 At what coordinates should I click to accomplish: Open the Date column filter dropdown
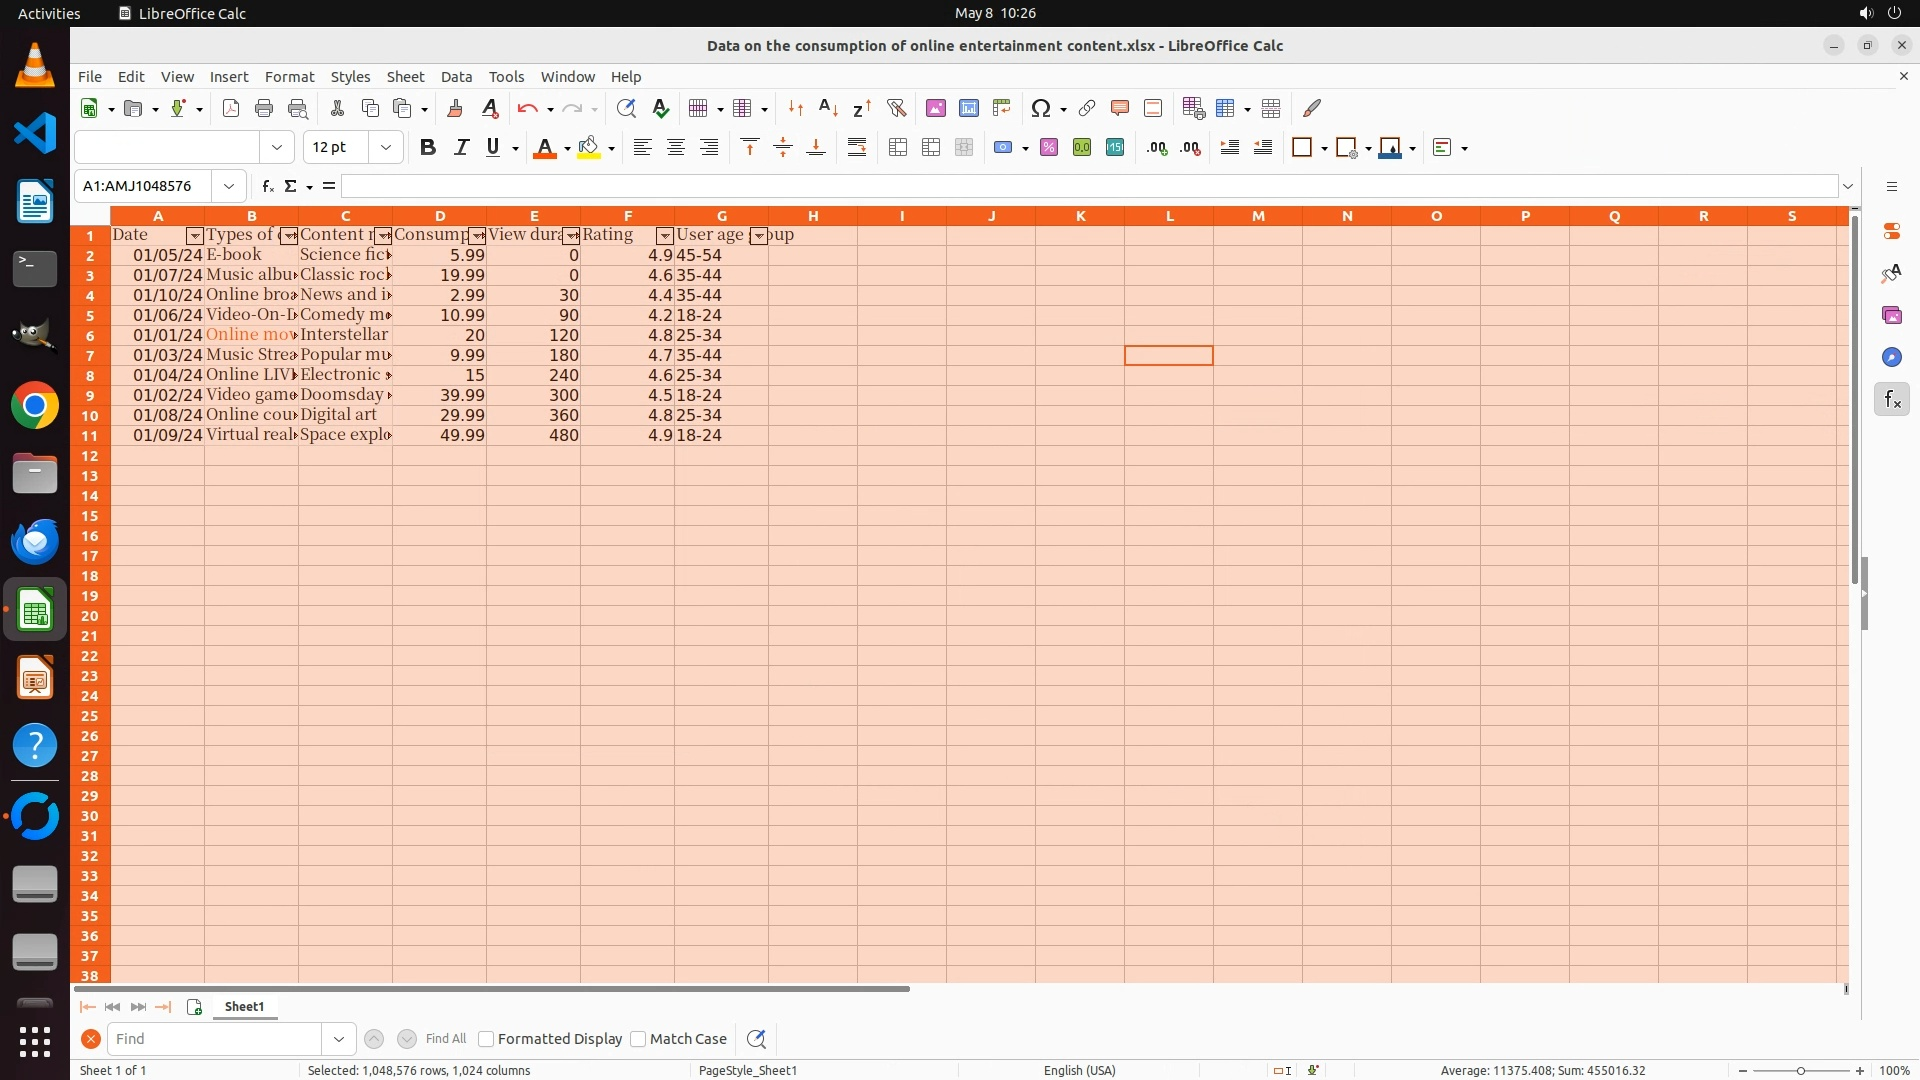click(x=195, y=236)
